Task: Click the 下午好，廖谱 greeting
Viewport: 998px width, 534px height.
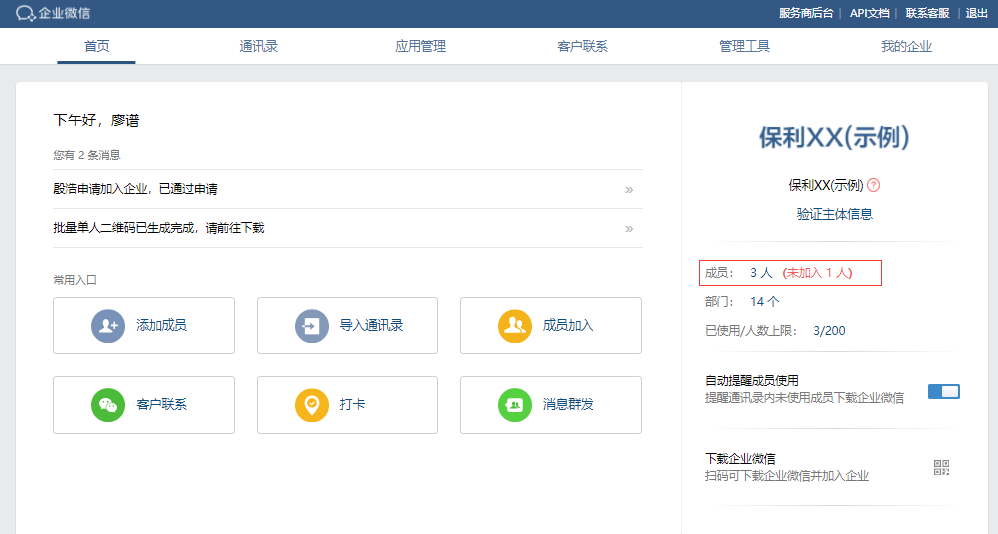Action: click(96, 120)
